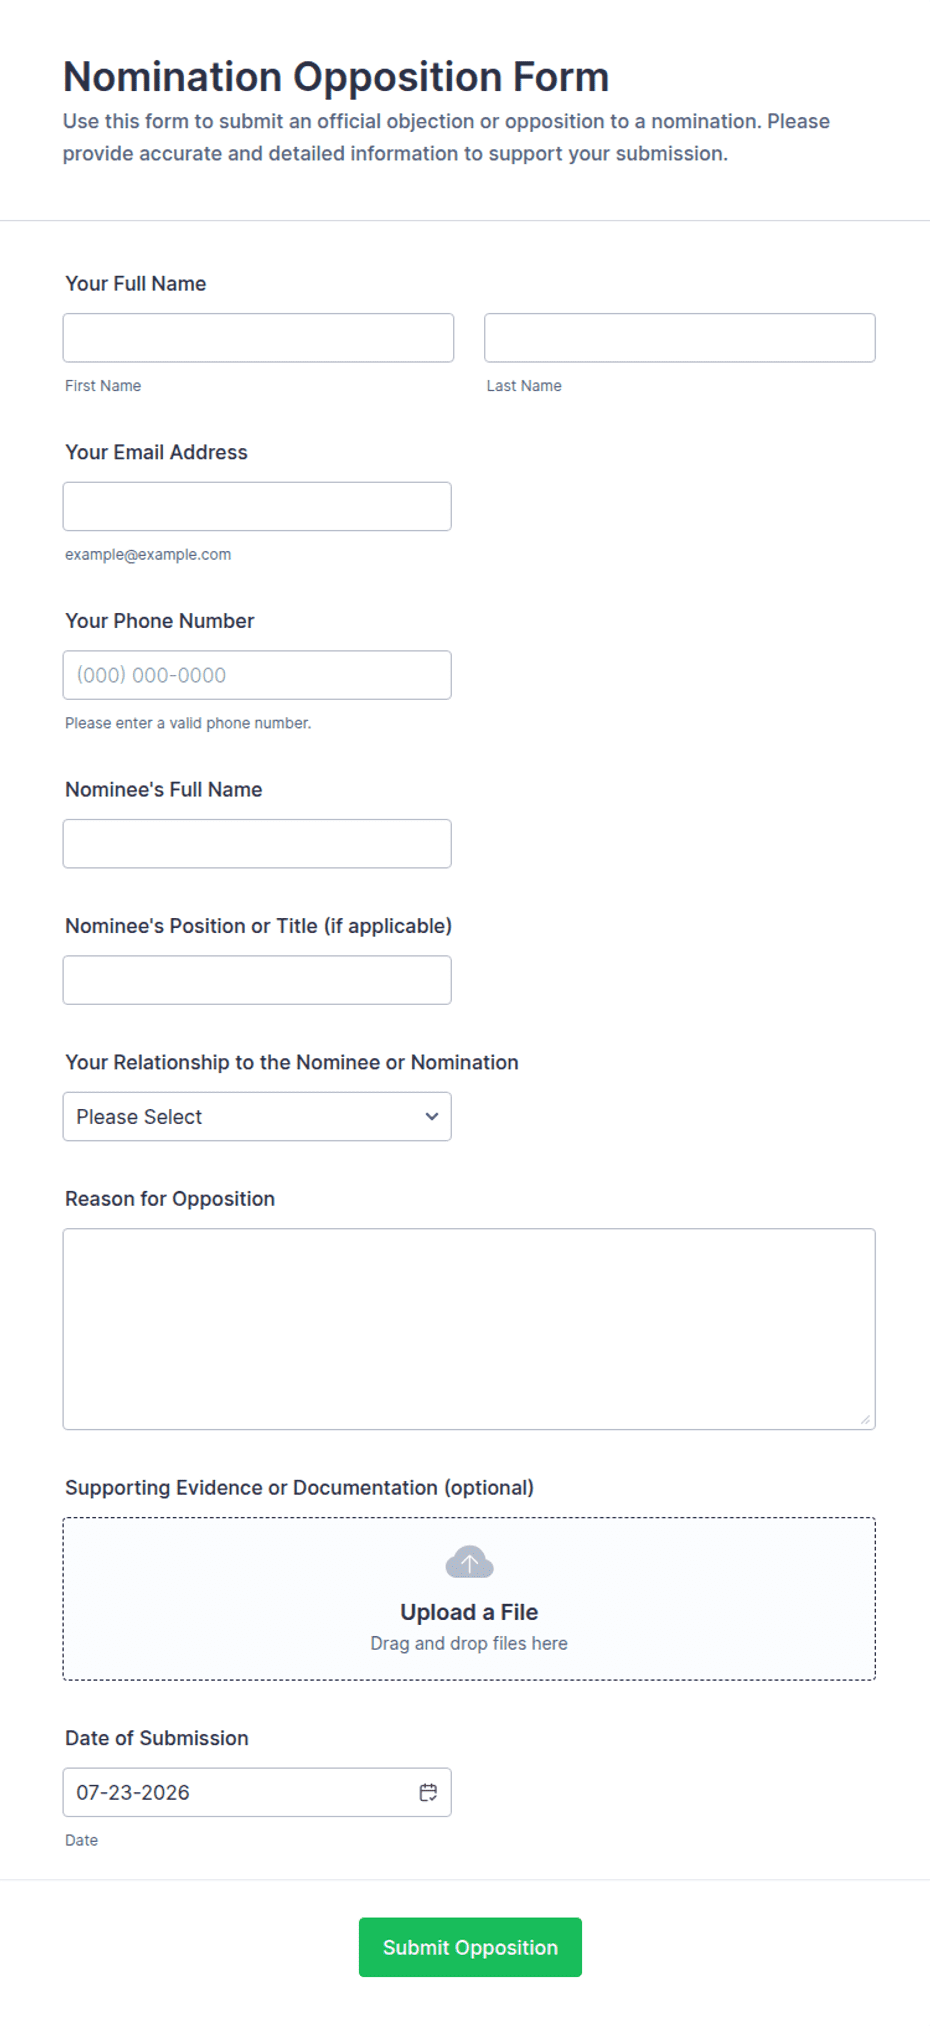The width and height of the screenshot is (930, 2026).
Task: Focus the First Name input field
Action: [x=258, y=338]
